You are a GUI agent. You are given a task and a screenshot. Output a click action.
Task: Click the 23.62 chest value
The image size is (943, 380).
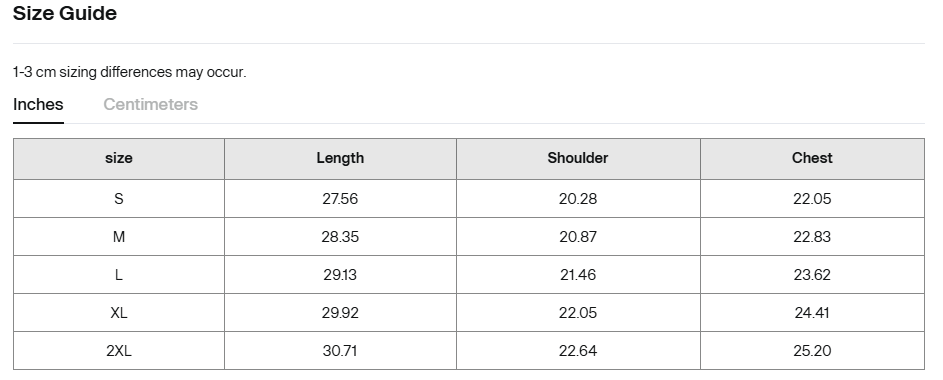pyautogui.click(x=812, y=275)
